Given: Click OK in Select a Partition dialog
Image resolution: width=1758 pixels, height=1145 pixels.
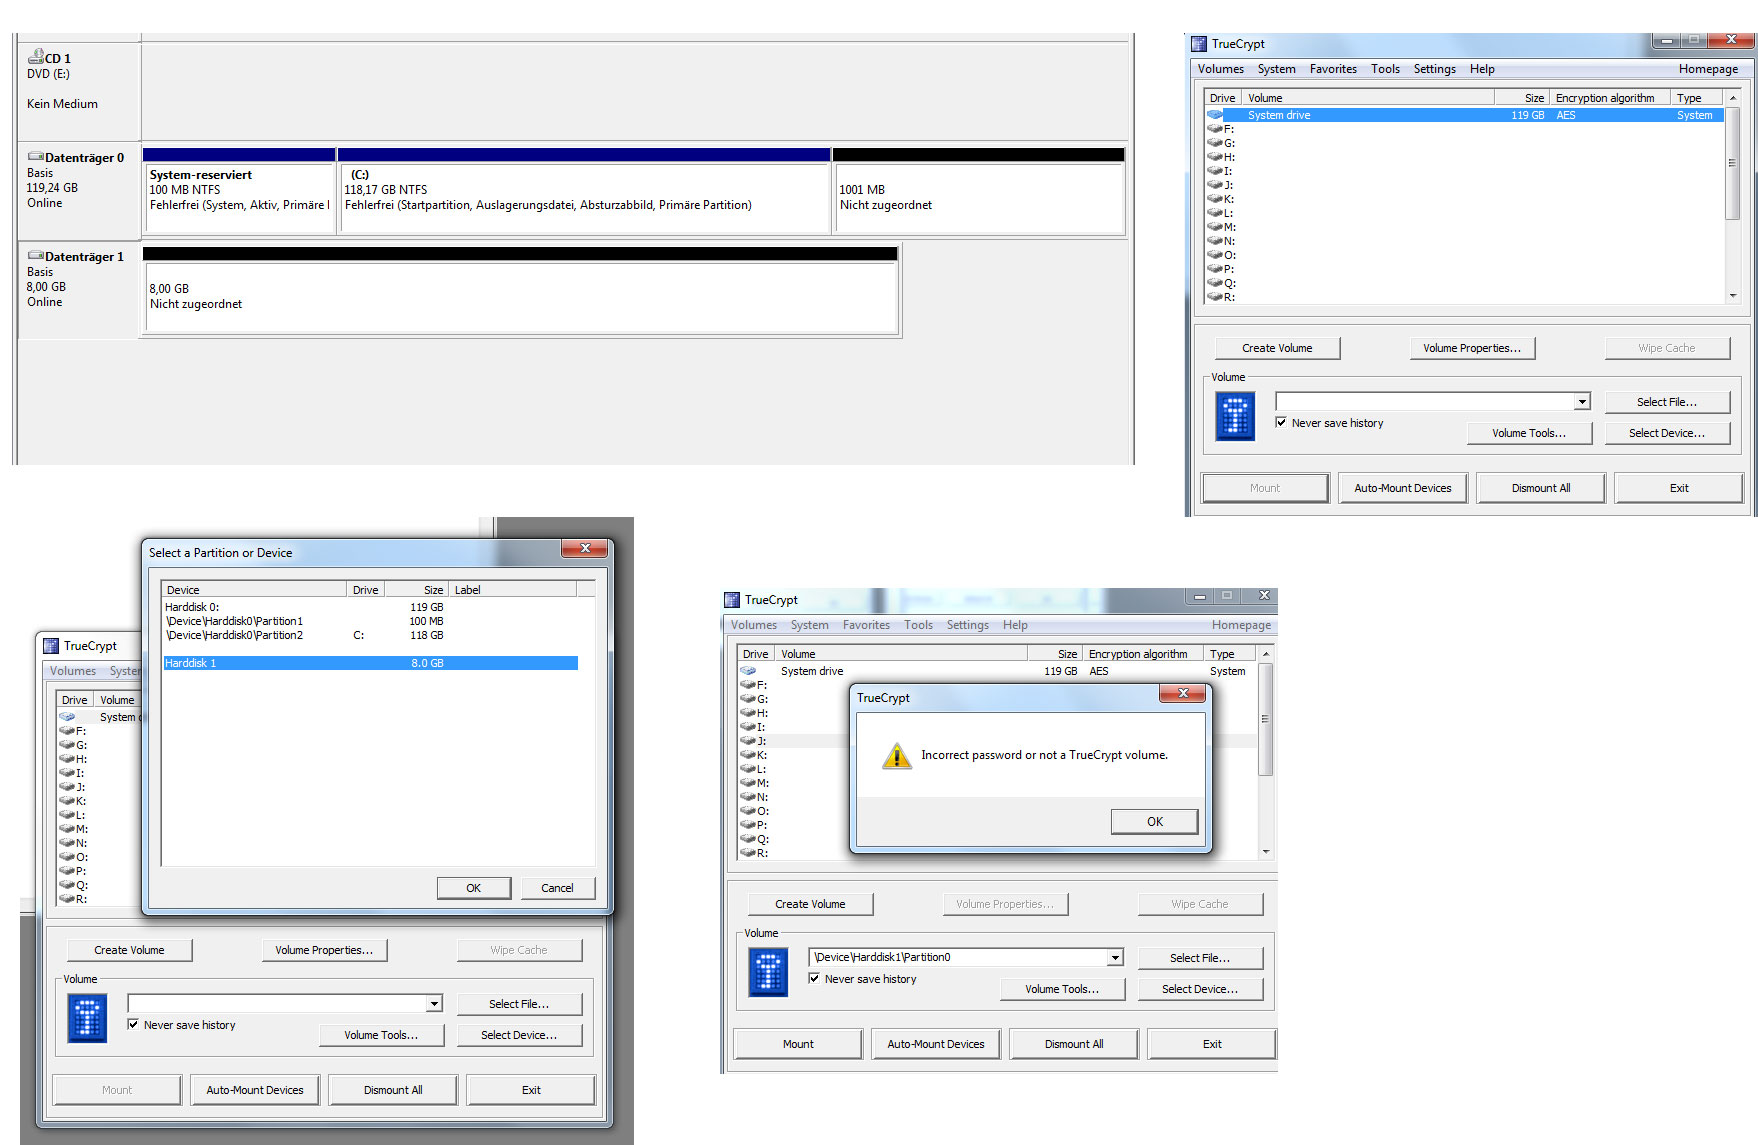Looking at the screenshot, I should click(x=473, y=888).
